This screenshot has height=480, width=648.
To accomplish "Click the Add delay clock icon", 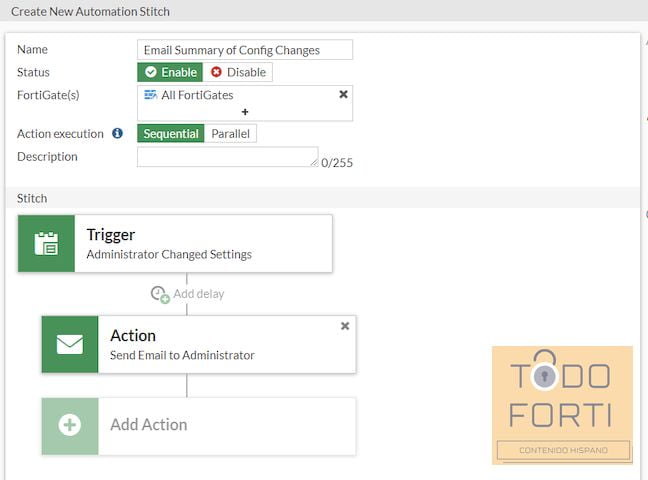I will pyautogui.click(x=160, y=294).
